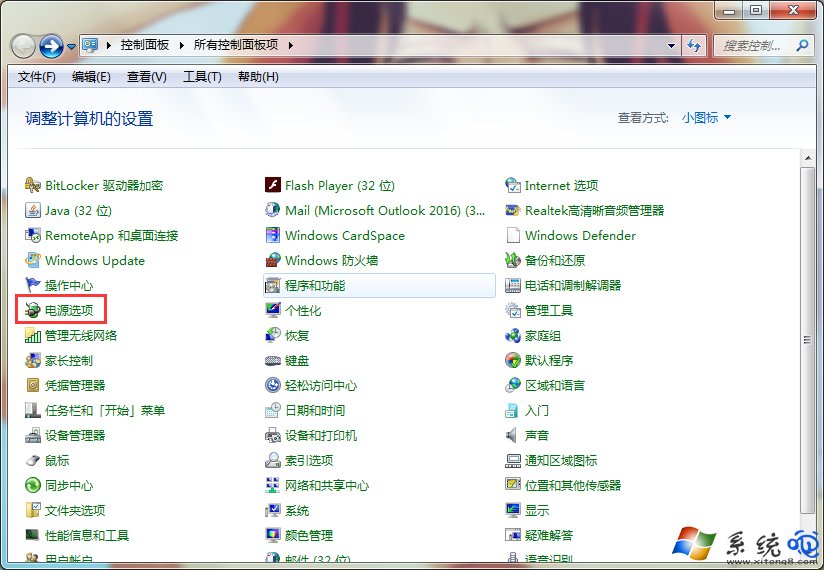Click the 轻松访问中心 icon
Viewport: 824px width, 570px height.
[273, 385]
